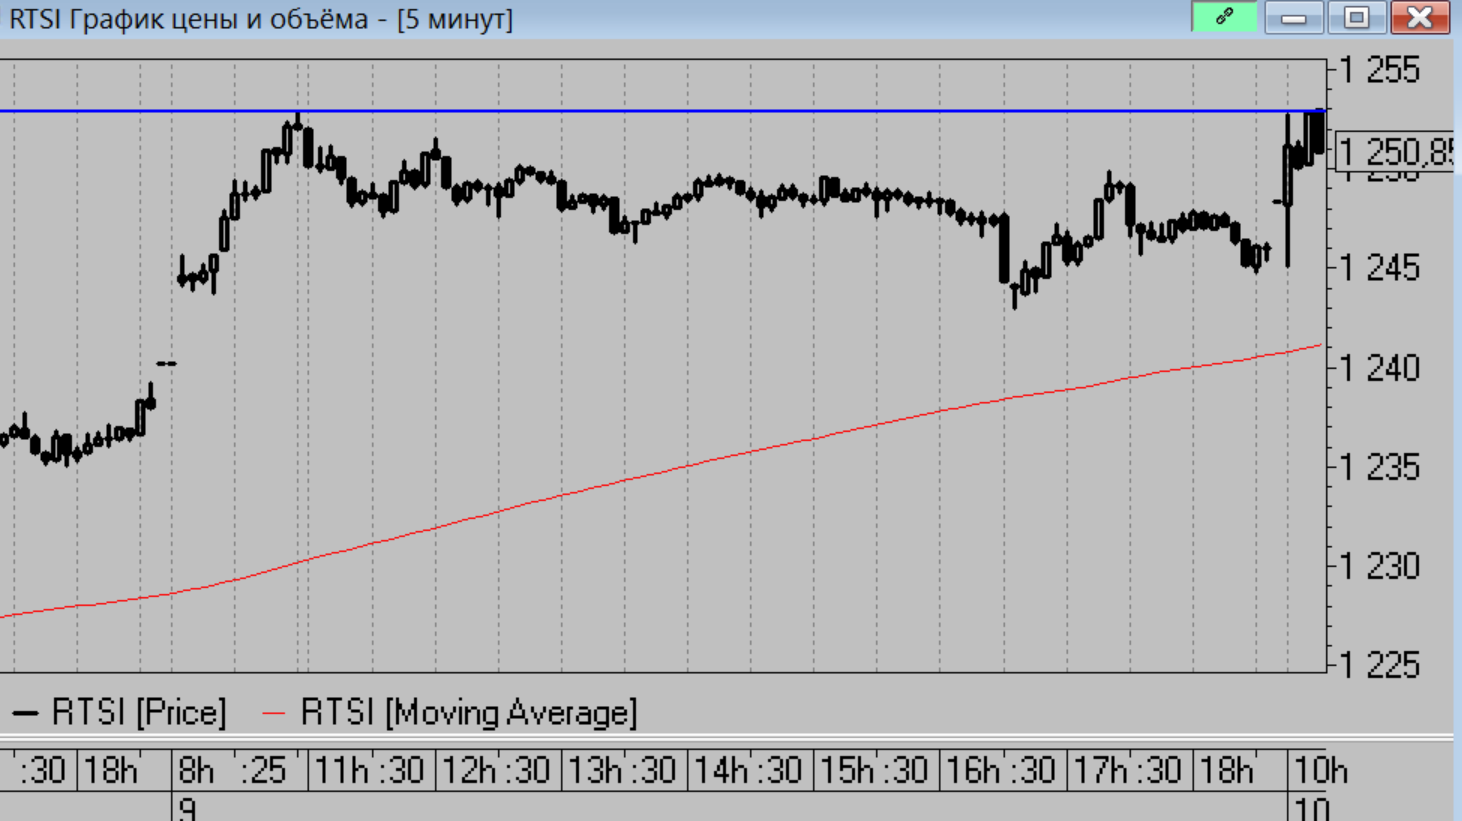Click the 10h time axis label
Image resolution: width=1462 pixels, height=821 pixels.
coord(1320,771)
